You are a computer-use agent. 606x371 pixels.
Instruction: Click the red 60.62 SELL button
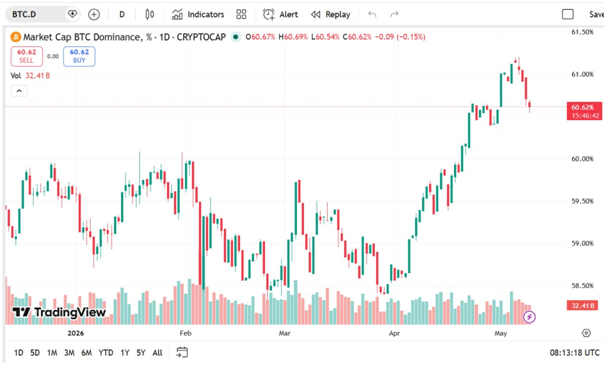[x=26, y=56]
